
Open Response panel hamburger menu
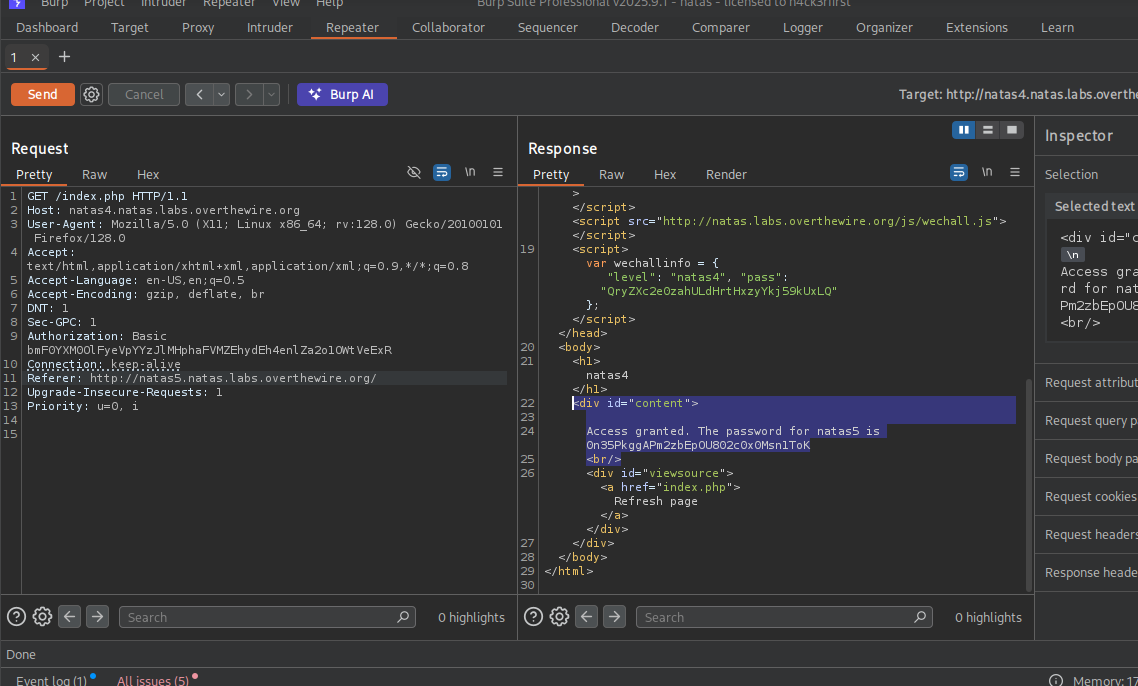(1015, 172)
